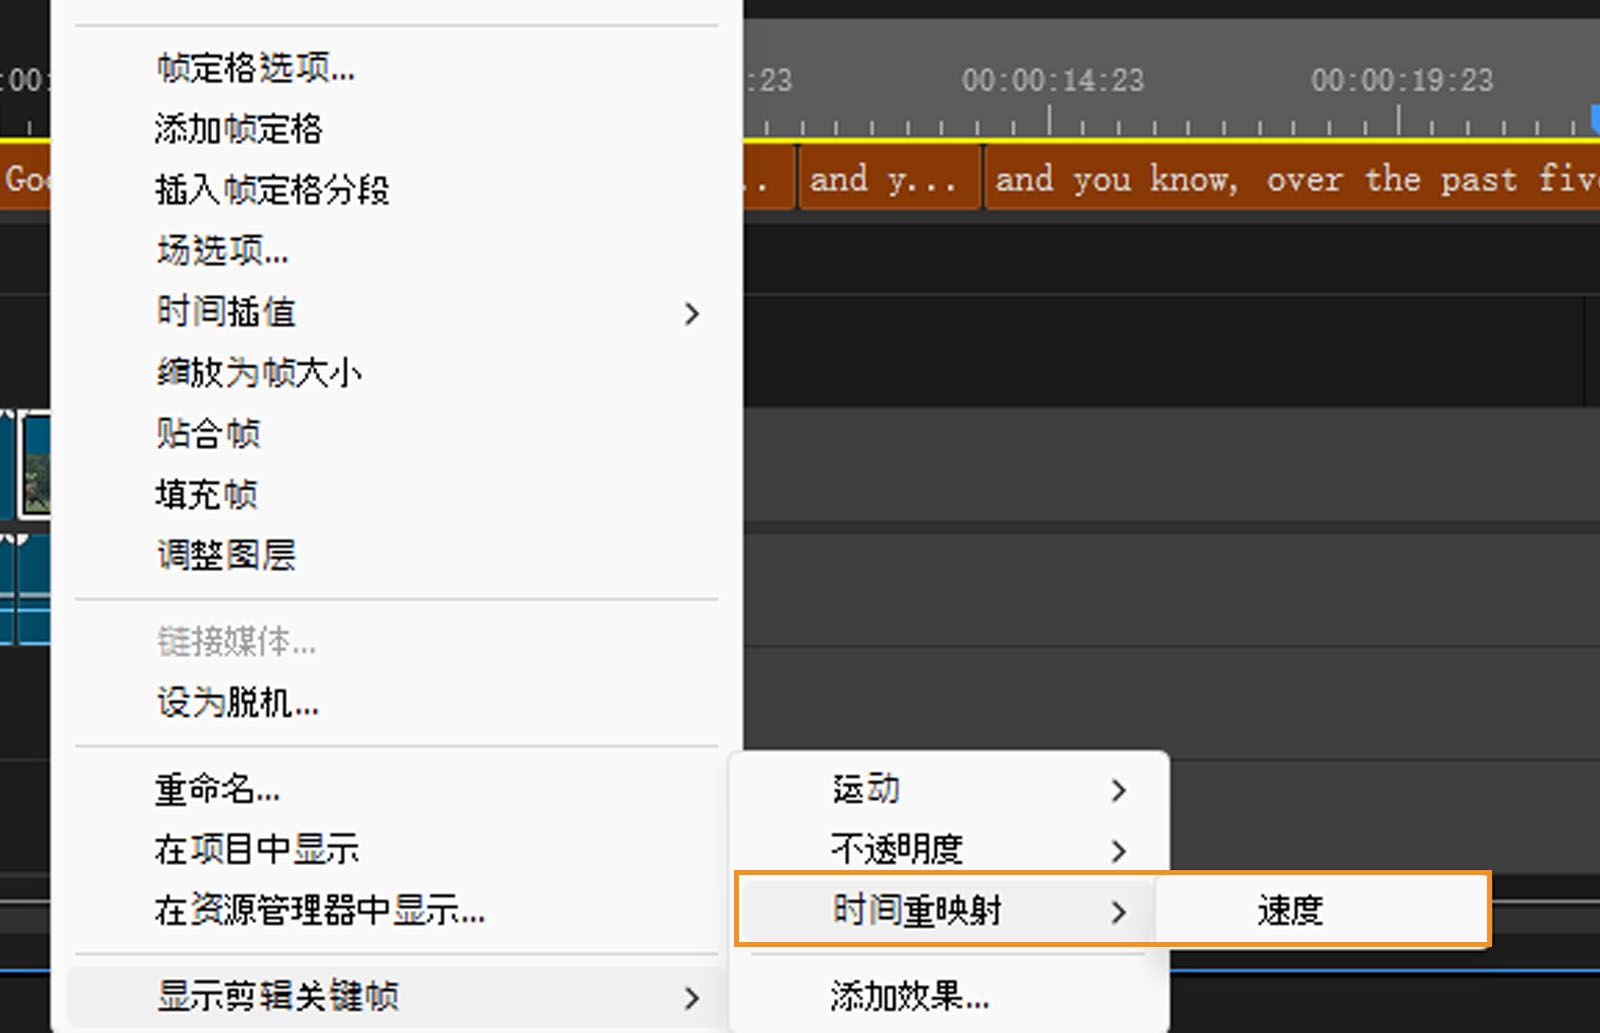Click the 00:00:14:23 mark on the time ruler
The height and width of the screenshot is (1033, 1600).
(1052, 80)
